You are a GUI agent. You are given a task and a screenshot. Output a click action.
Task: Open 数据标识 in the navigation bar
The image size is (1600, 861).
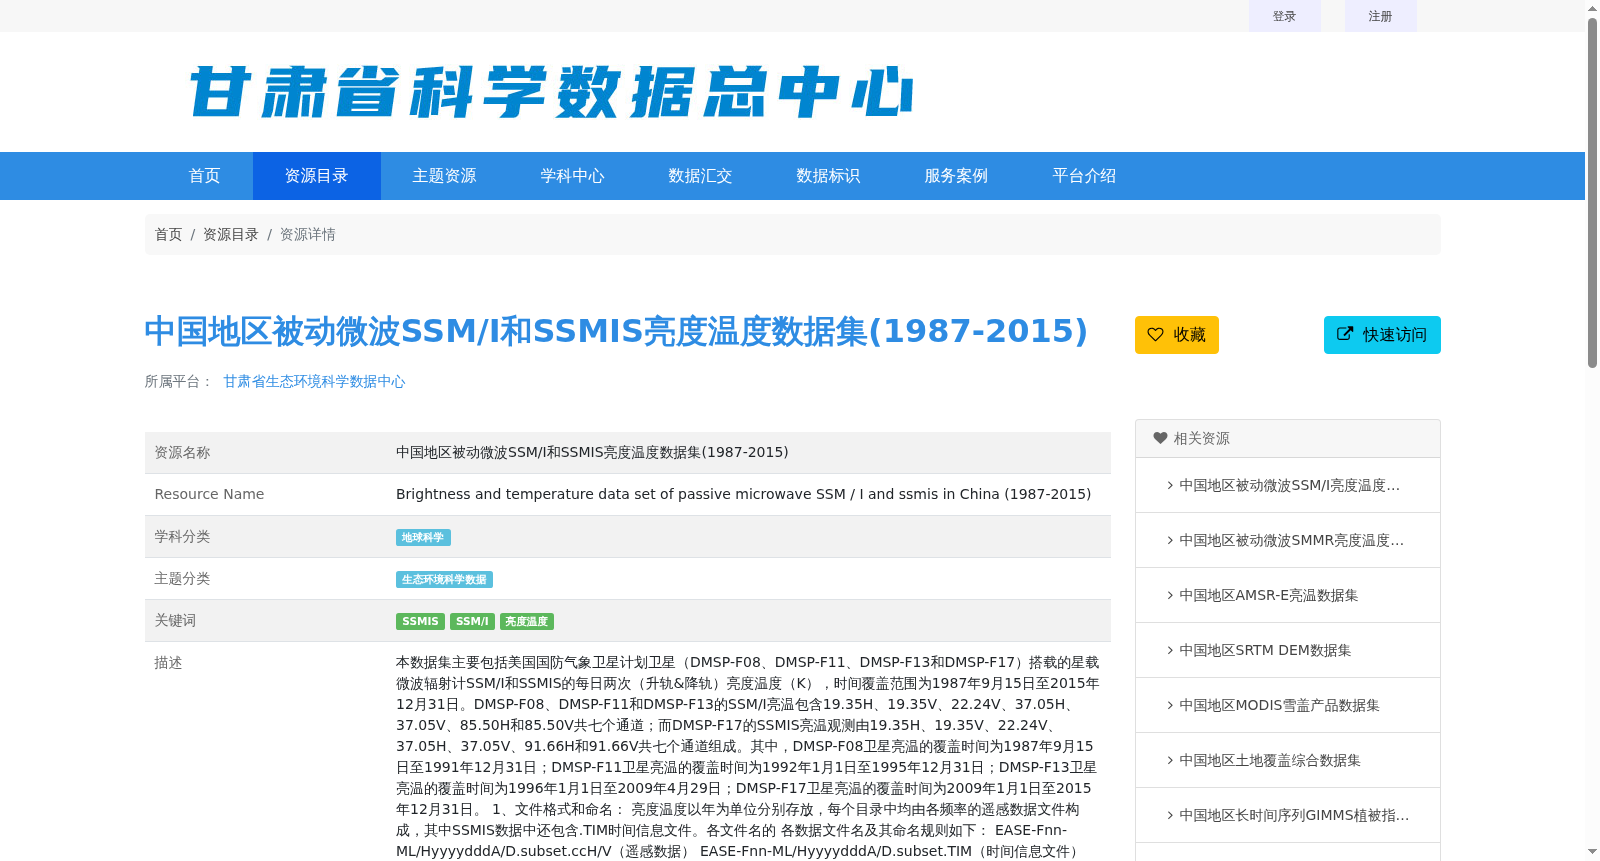(829, 176)
